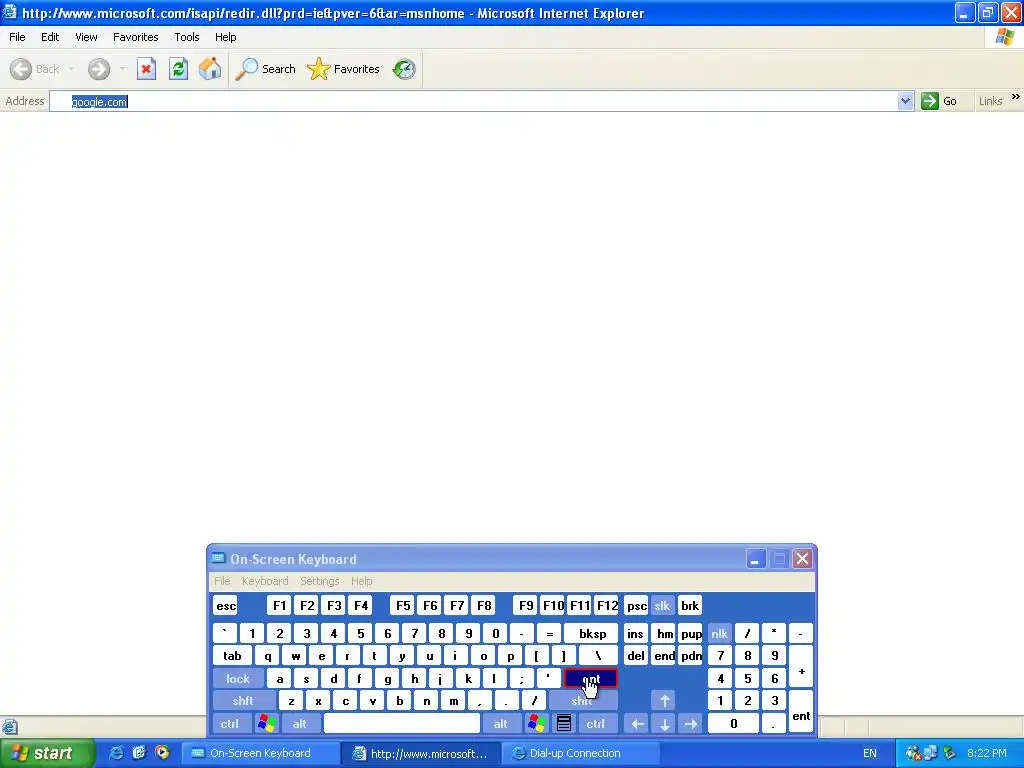This screenshot has height=768, width=1024.
Task: Click the right Windows logo key
Action: [x=537, y=724]
